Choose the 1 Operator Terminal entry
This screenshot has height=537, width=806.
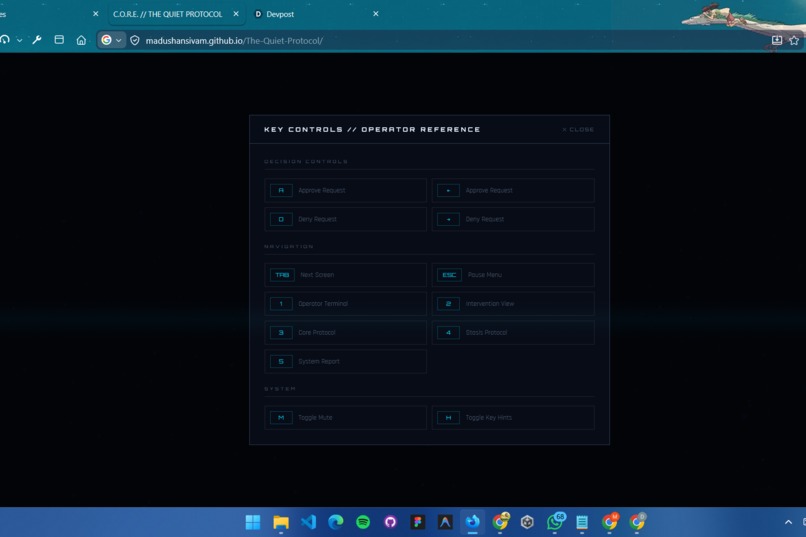(x=345, y=304)
